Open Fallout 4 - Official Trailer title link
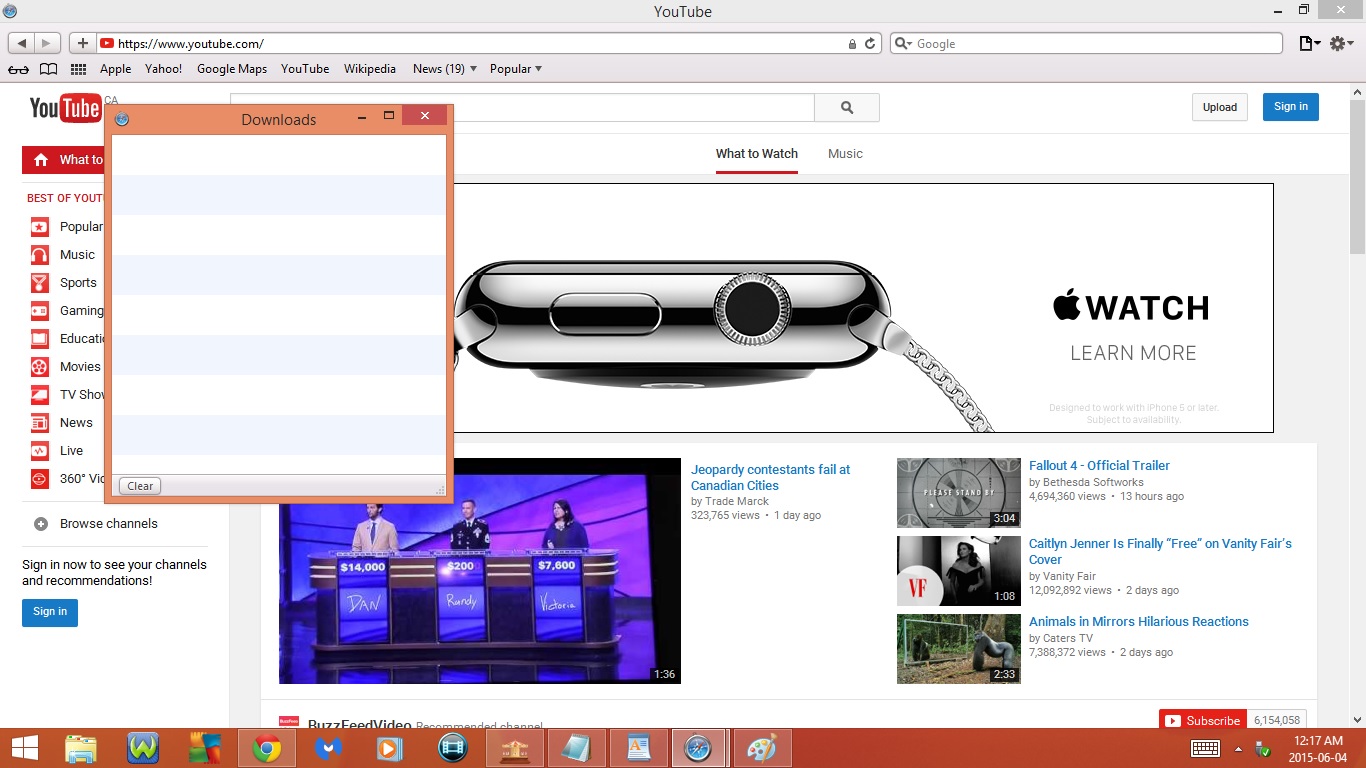Image resolution: width=1366 pixels, height=768 pixels. pos(1099,466)
